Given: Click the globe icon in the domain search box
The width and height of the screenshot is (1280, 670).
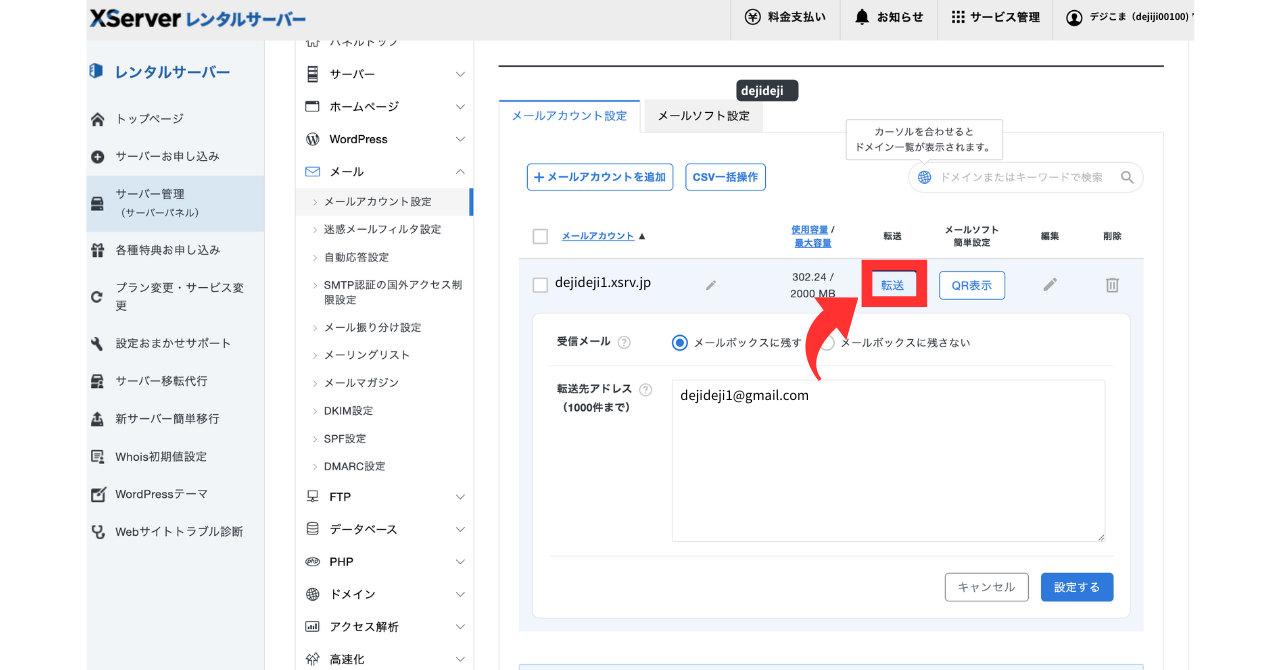Looking at the screenshot, I should (x=924, y=177).
